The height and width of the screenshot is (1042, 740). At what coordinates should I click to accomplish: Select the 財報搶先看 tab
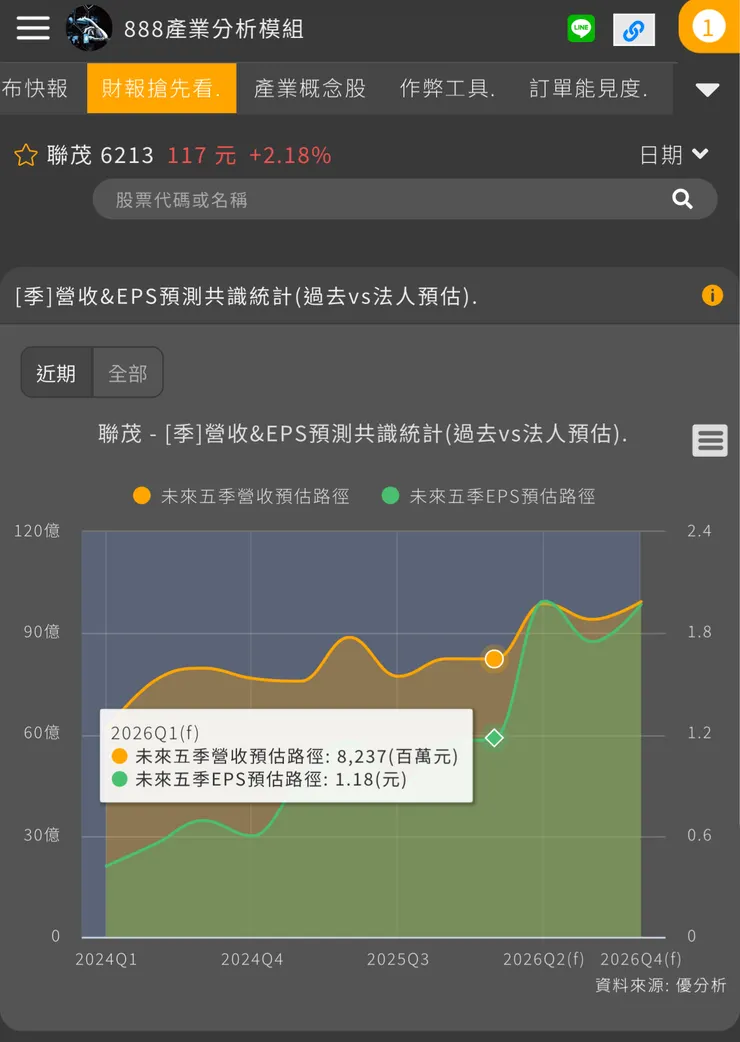tap(161, 88)
